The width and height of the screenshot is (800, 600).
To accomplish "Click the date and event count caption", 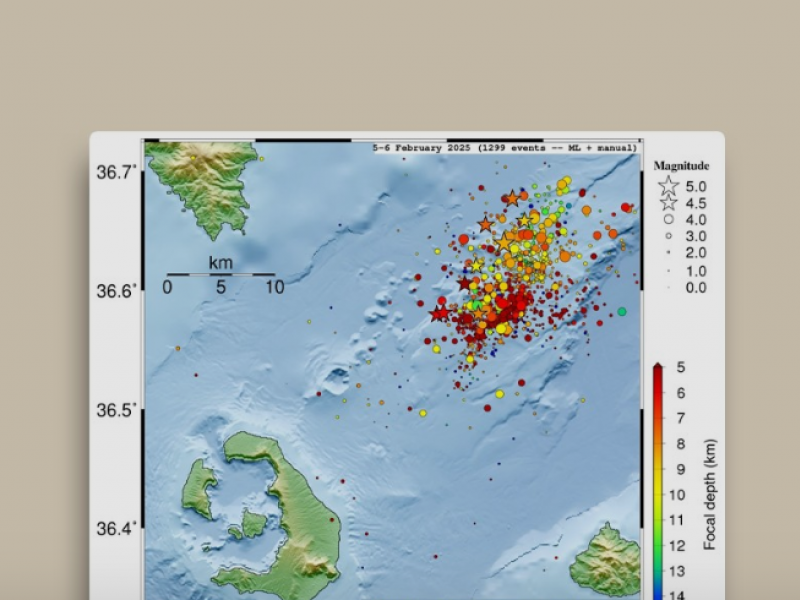I will [x=504, y=147].
